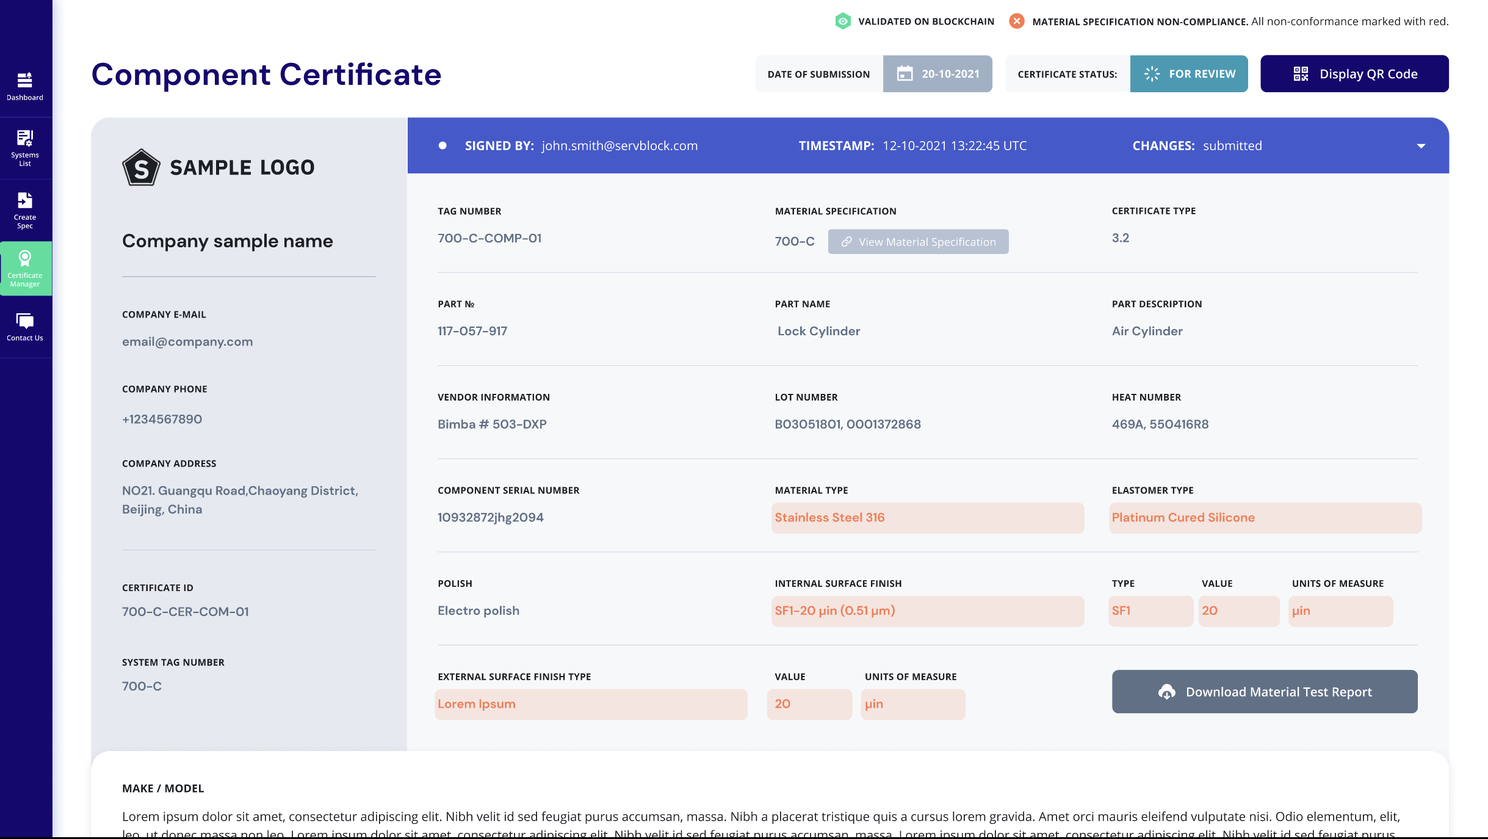Open the View Material Specification link
Screen dimensions: 1488x839
[x=918, y=242]
